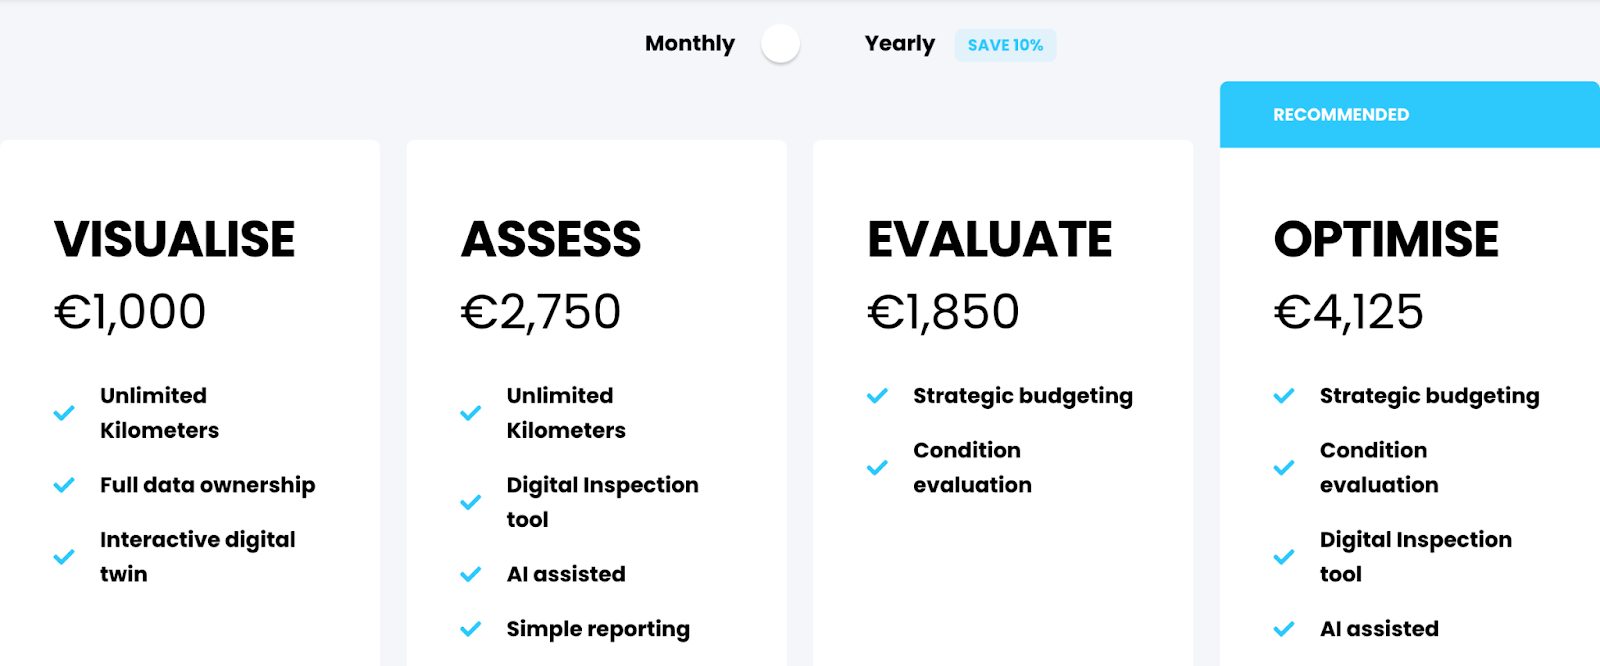Click checkmark beside Strategic budgeting in Evaluate

point(877,396)
